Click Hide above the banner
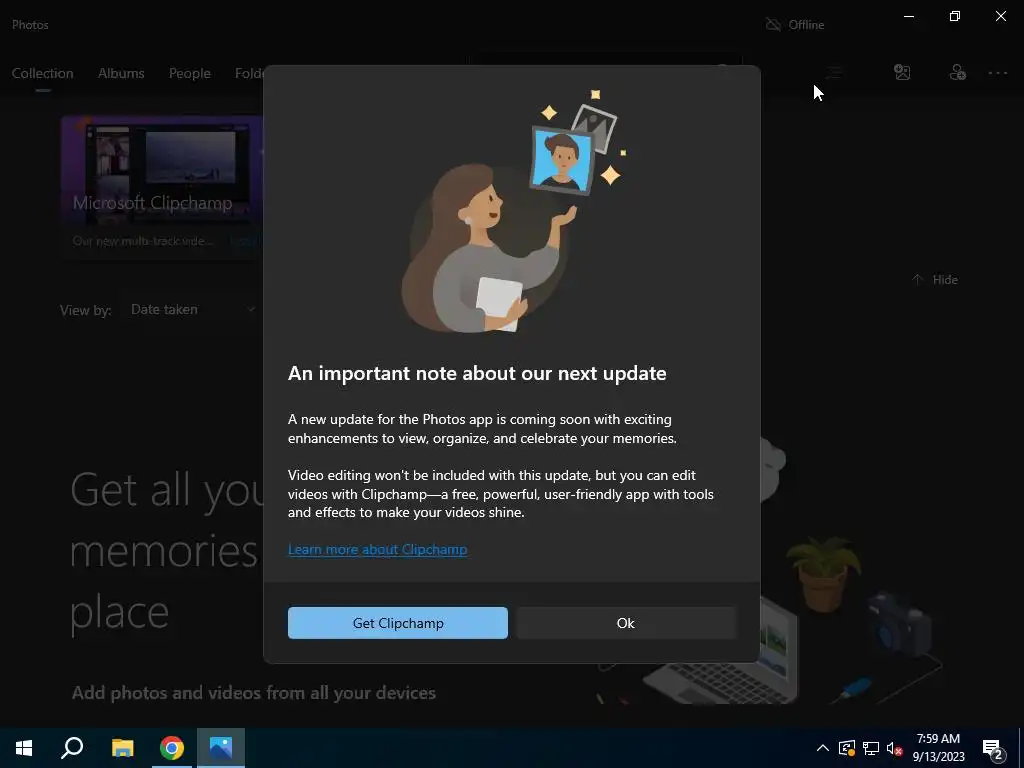Image resolution: width=1024 pixels, height=768 pixels. (x=935, y=280)
